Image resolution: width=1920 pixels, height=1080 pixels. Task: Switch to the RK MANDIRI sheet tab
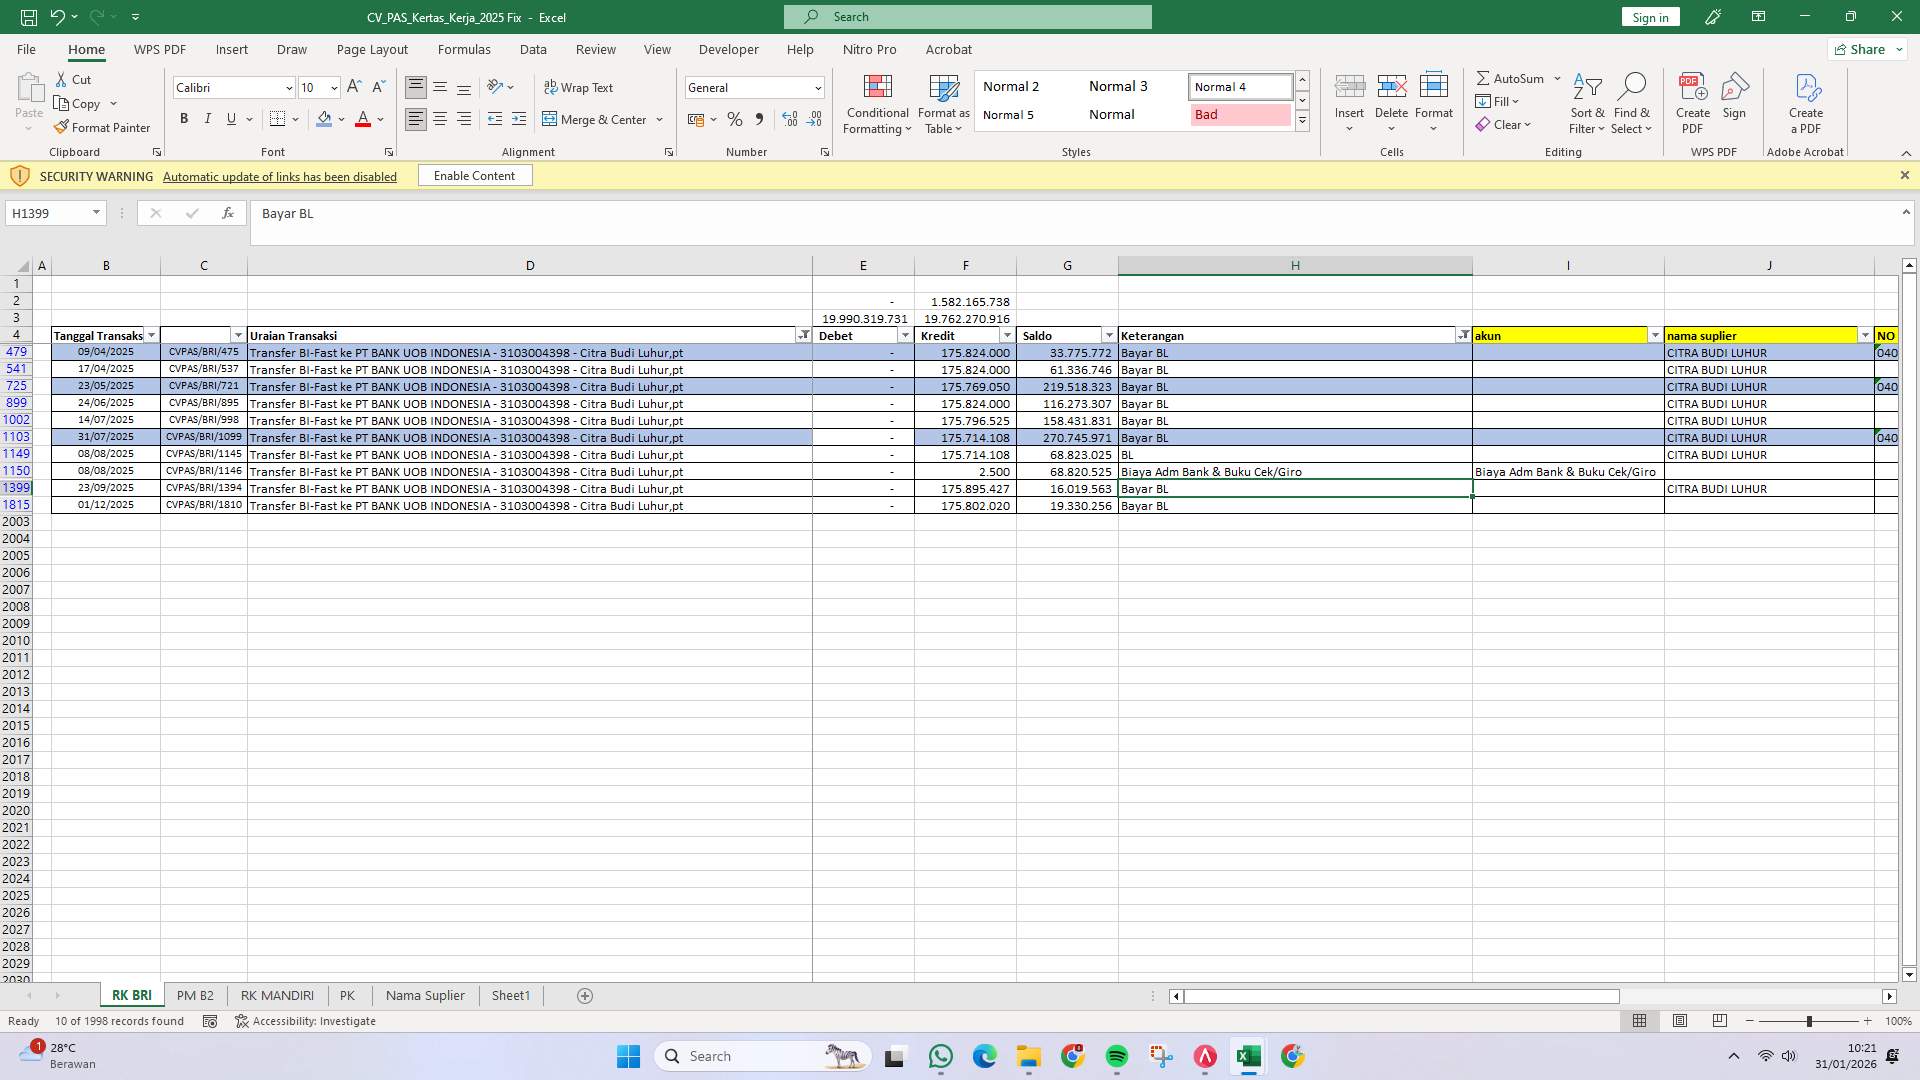(x=277, y=995)
